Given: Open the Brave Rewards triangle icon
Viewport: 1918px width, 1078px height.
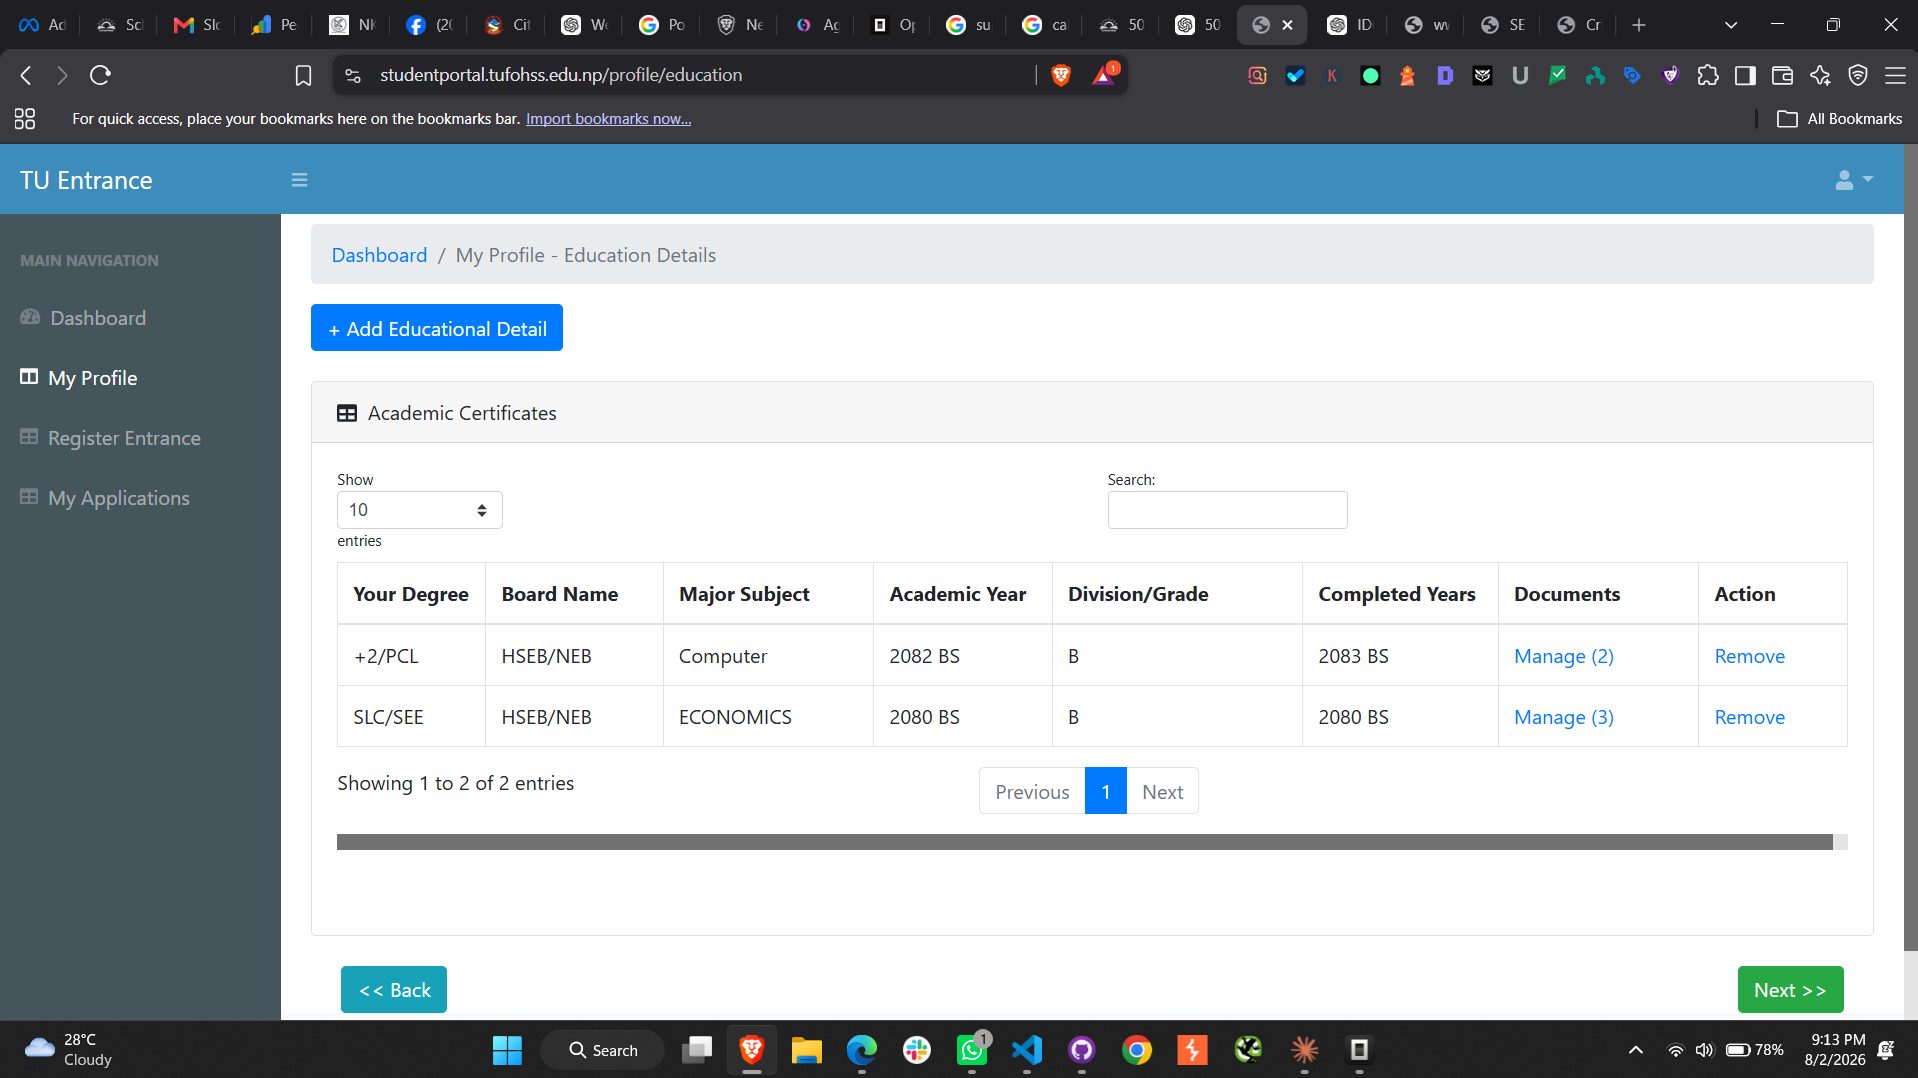Looking at the screenshot, I should (1104, 75).
